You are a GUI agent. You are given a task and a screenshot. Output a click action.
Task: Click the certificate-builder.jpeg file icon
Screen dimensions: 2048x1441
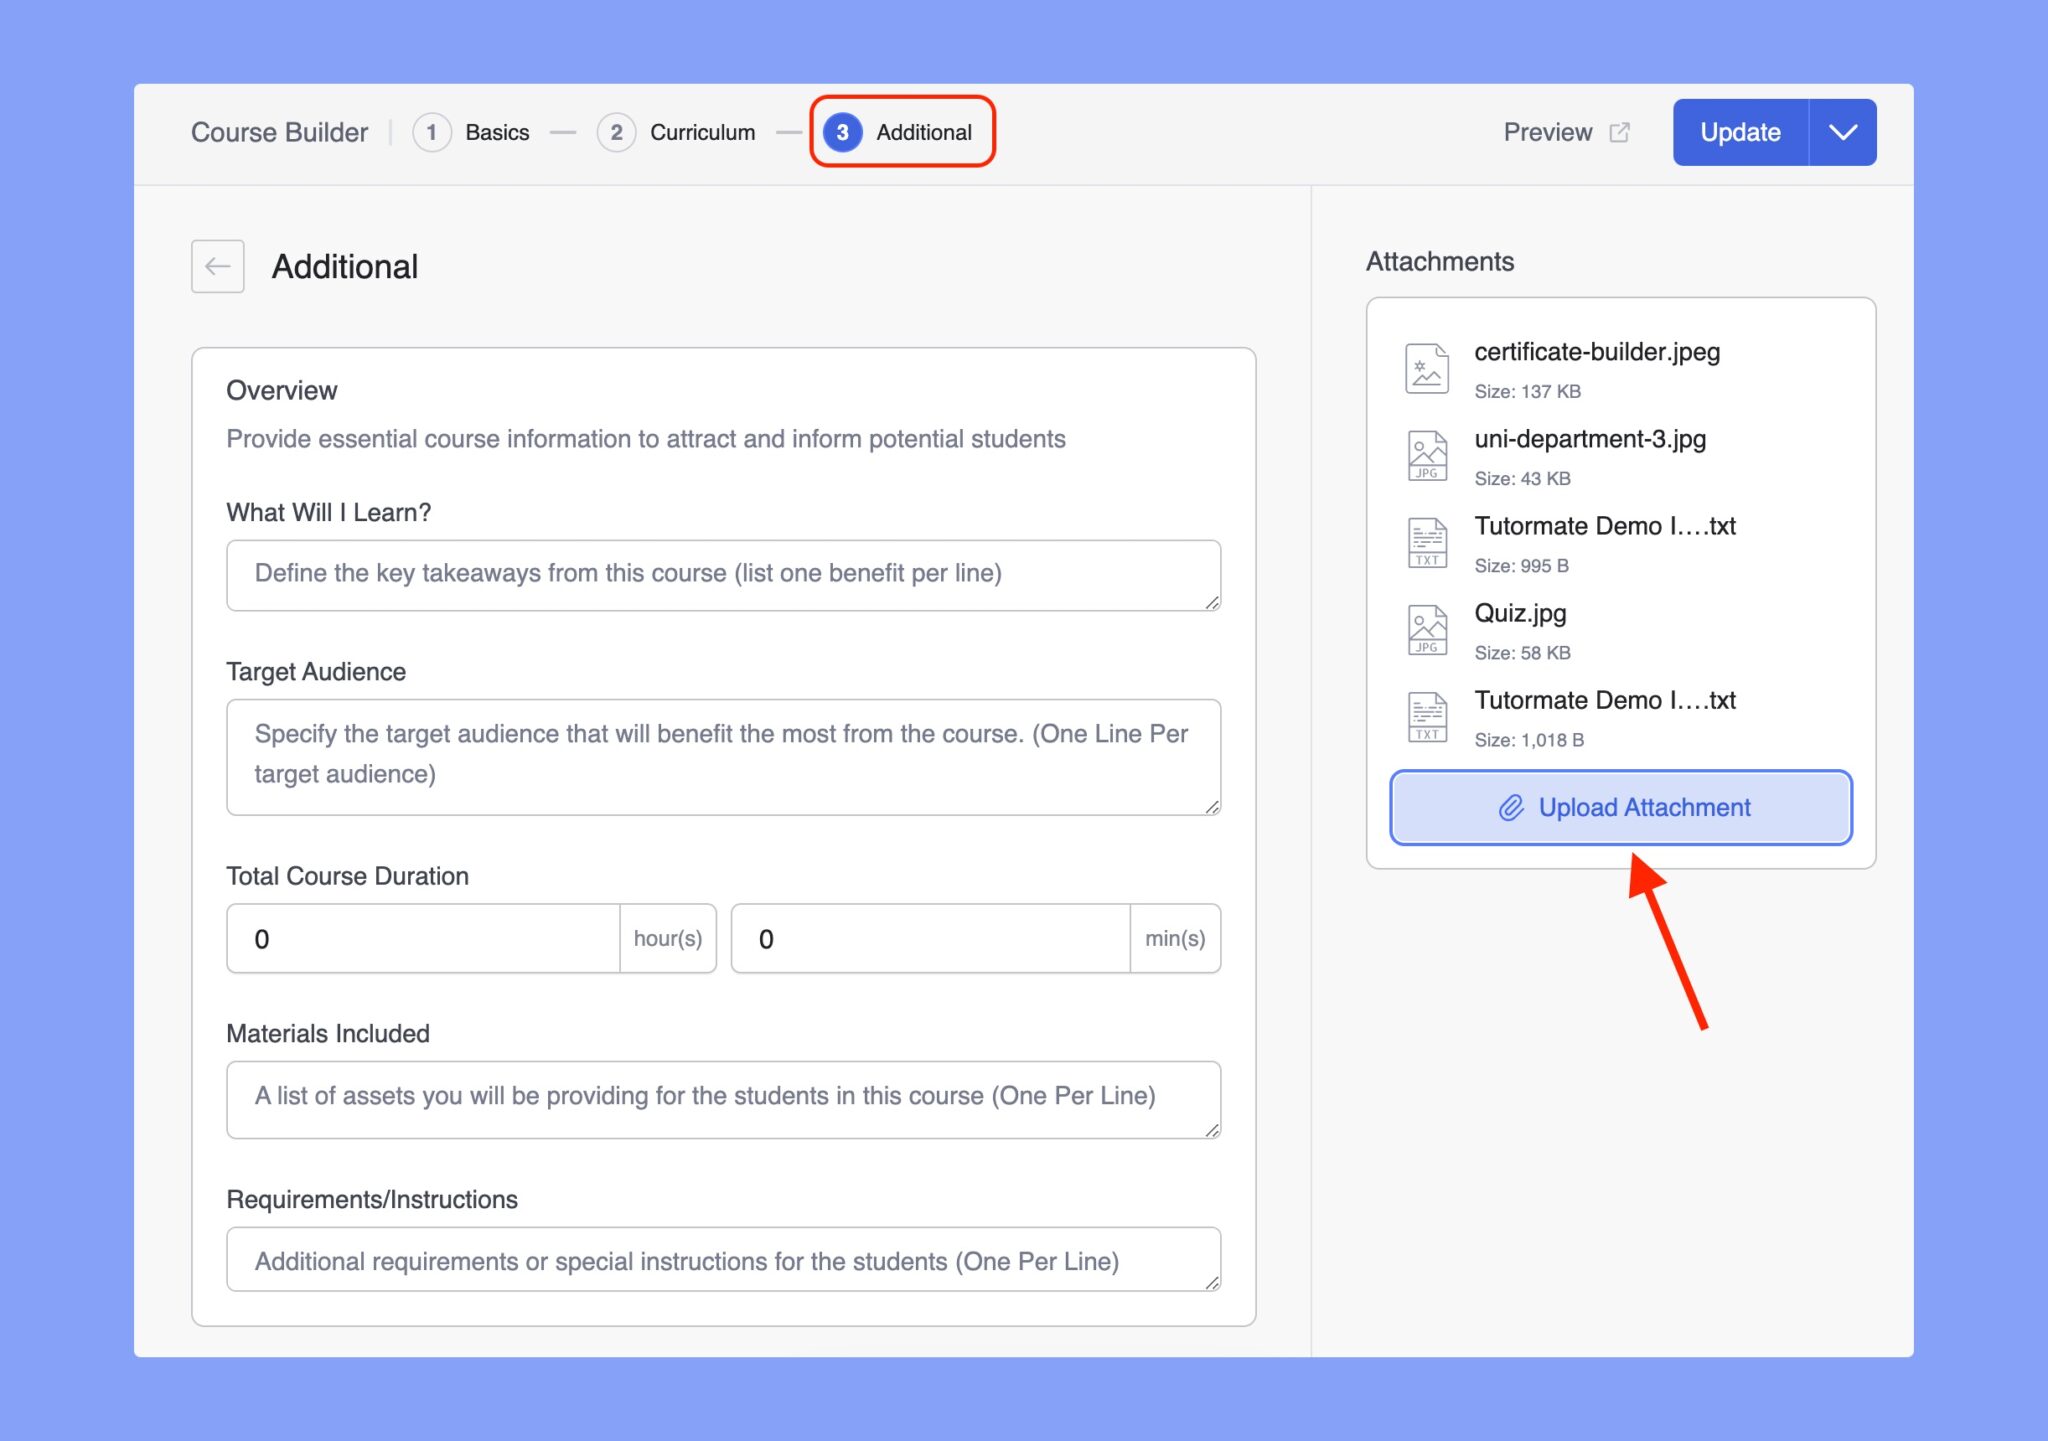point(1426,368)
